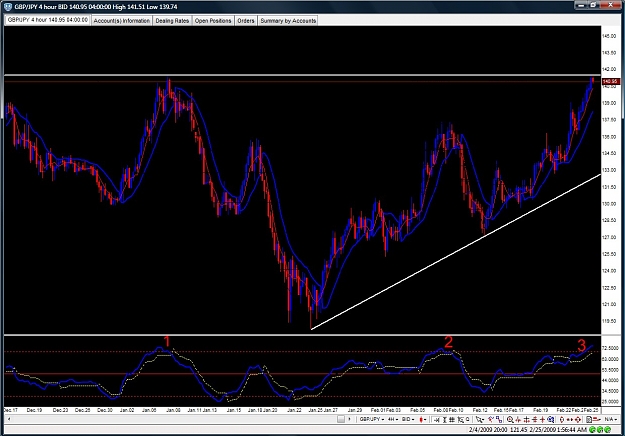Click the 72.5000 indicator axis label
Screen dimensions: 625x436
[610, 348]
